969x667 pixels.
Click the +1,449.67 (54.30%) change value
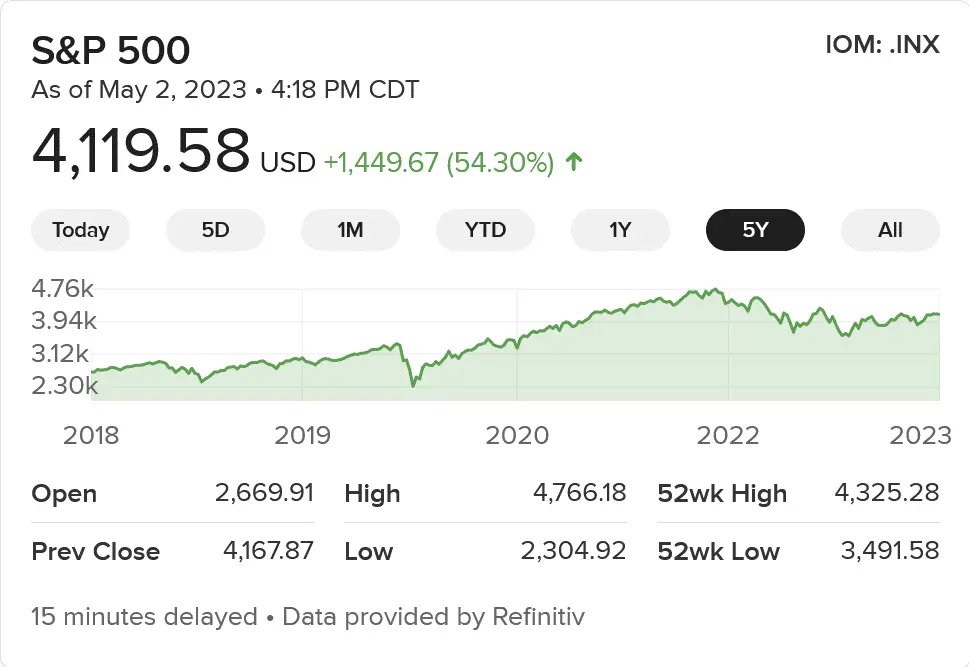[x=438, y=163]
